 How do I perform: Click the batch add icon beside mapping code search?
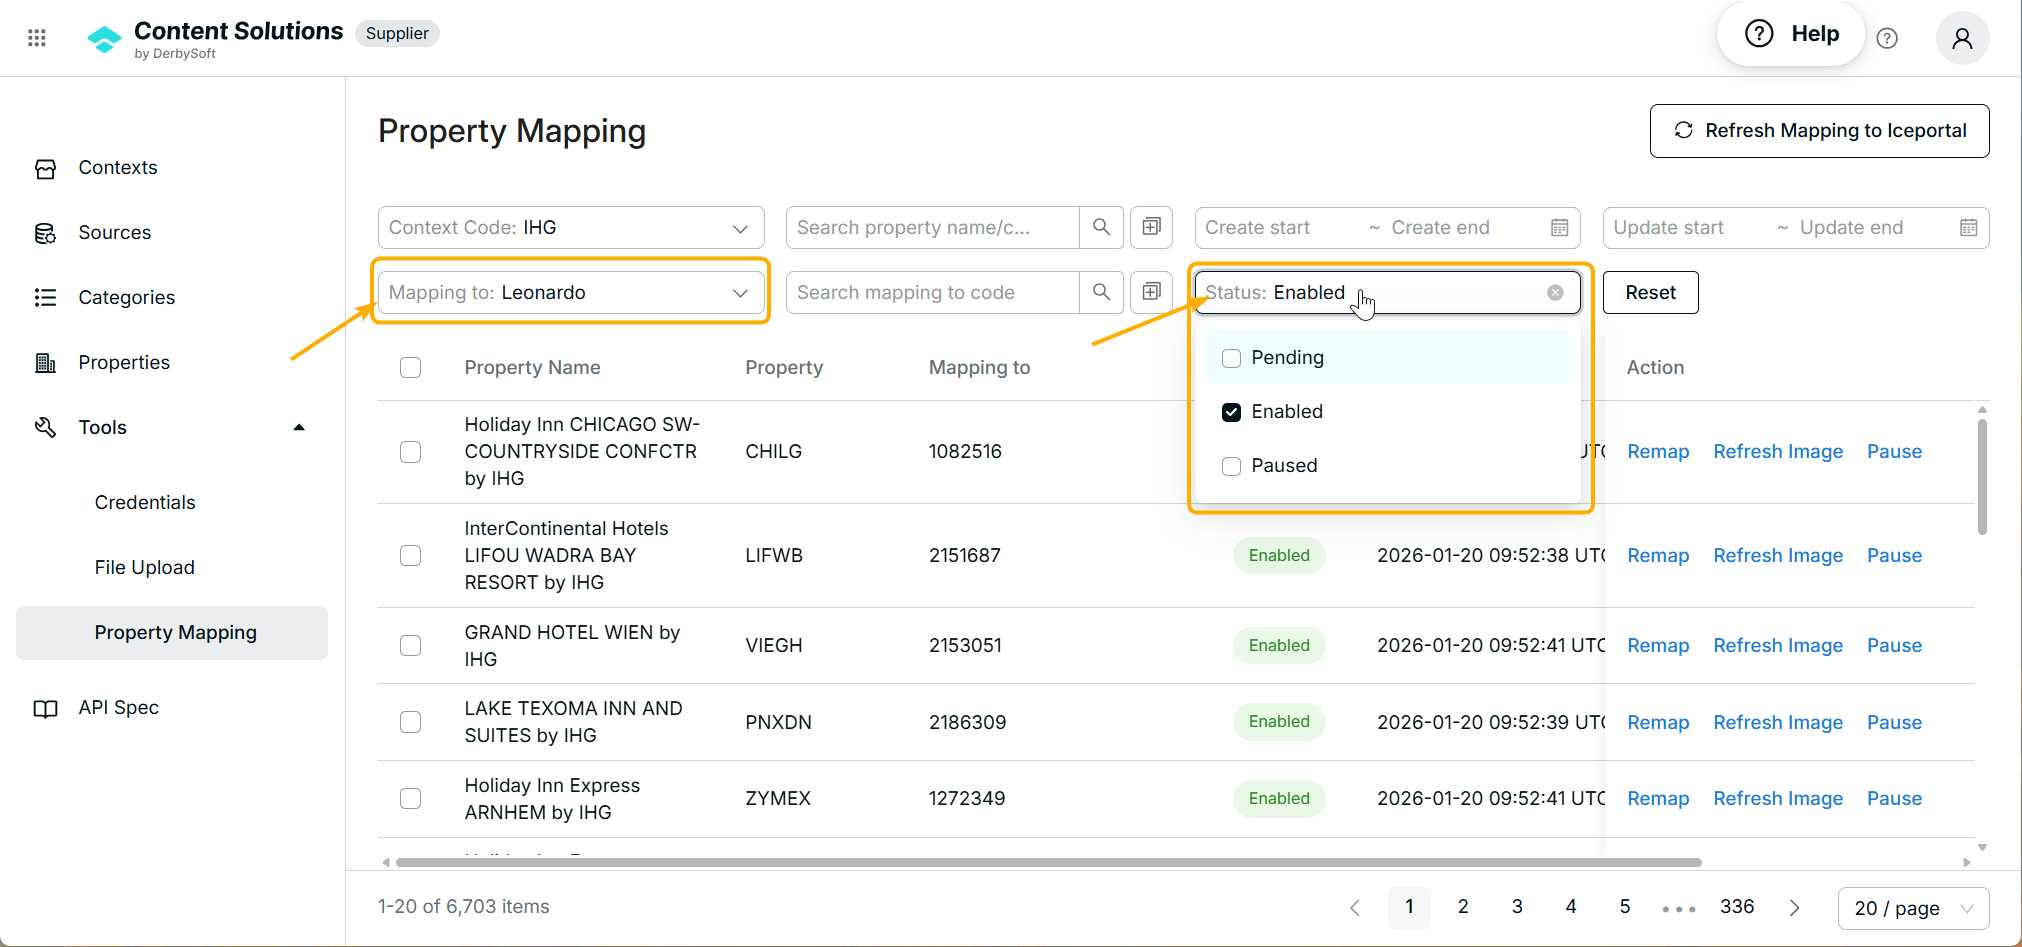(x=1151, y=292)
